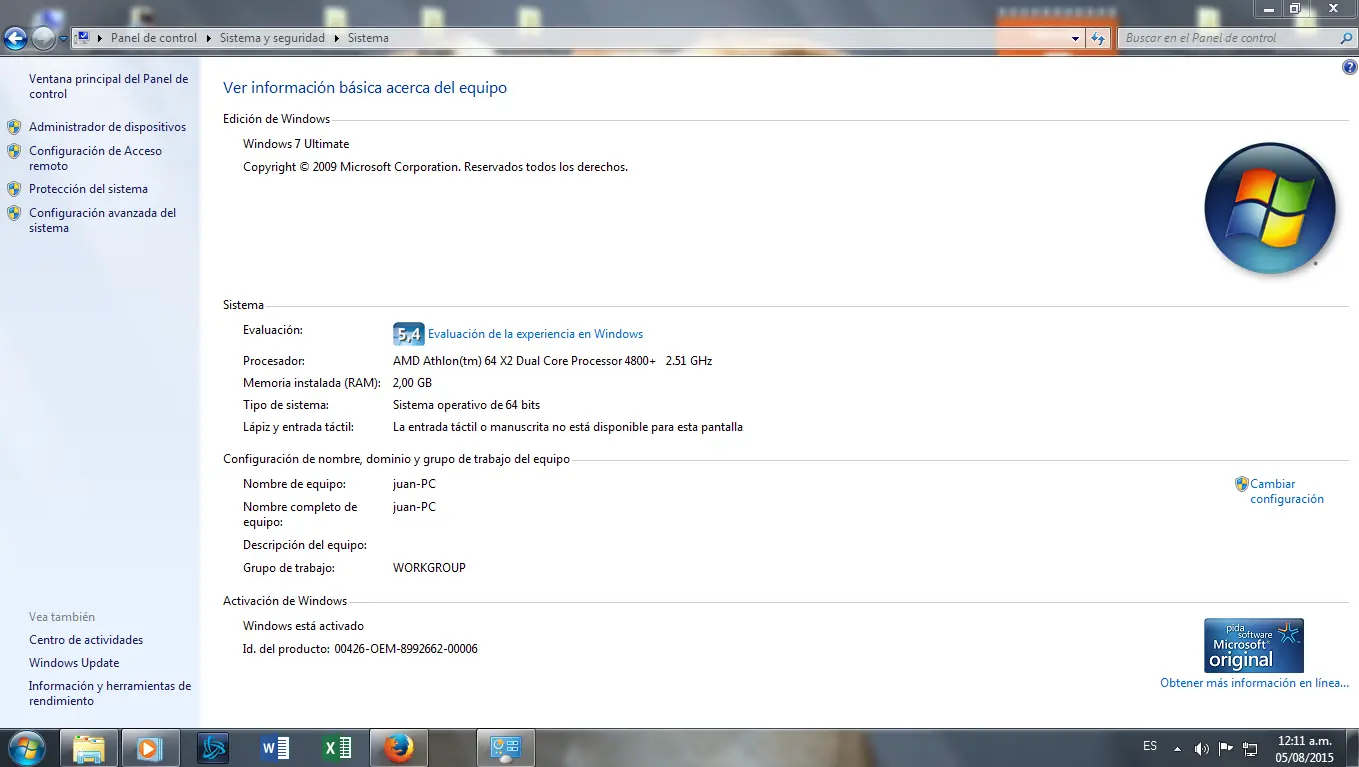1359x767 pixels.
Task: Click the Sistema breadcrumb item
Action: [x=368, y=38]
